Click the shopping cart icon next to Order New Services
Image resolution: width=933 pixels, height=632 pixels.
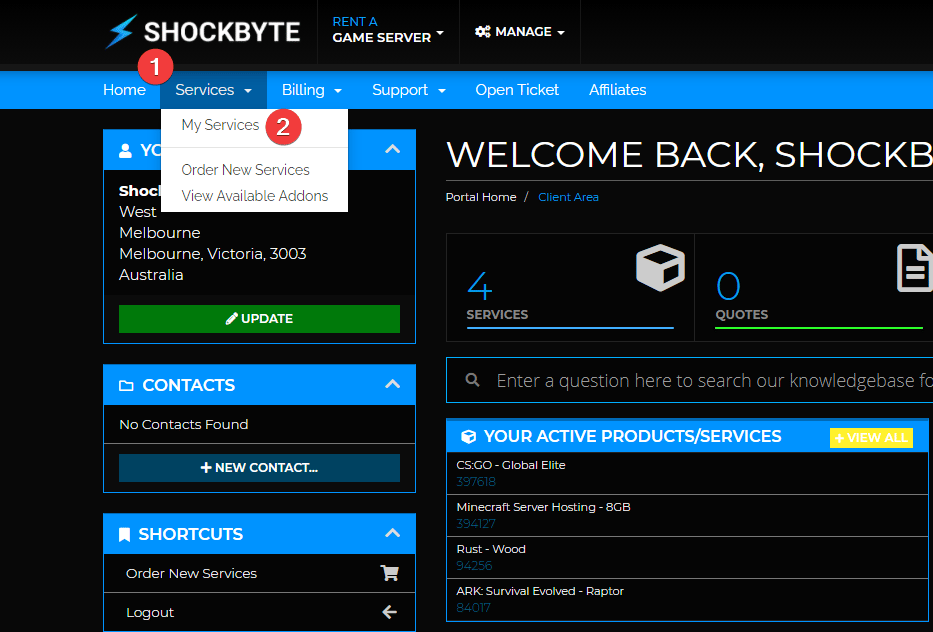tap(388, 572)
